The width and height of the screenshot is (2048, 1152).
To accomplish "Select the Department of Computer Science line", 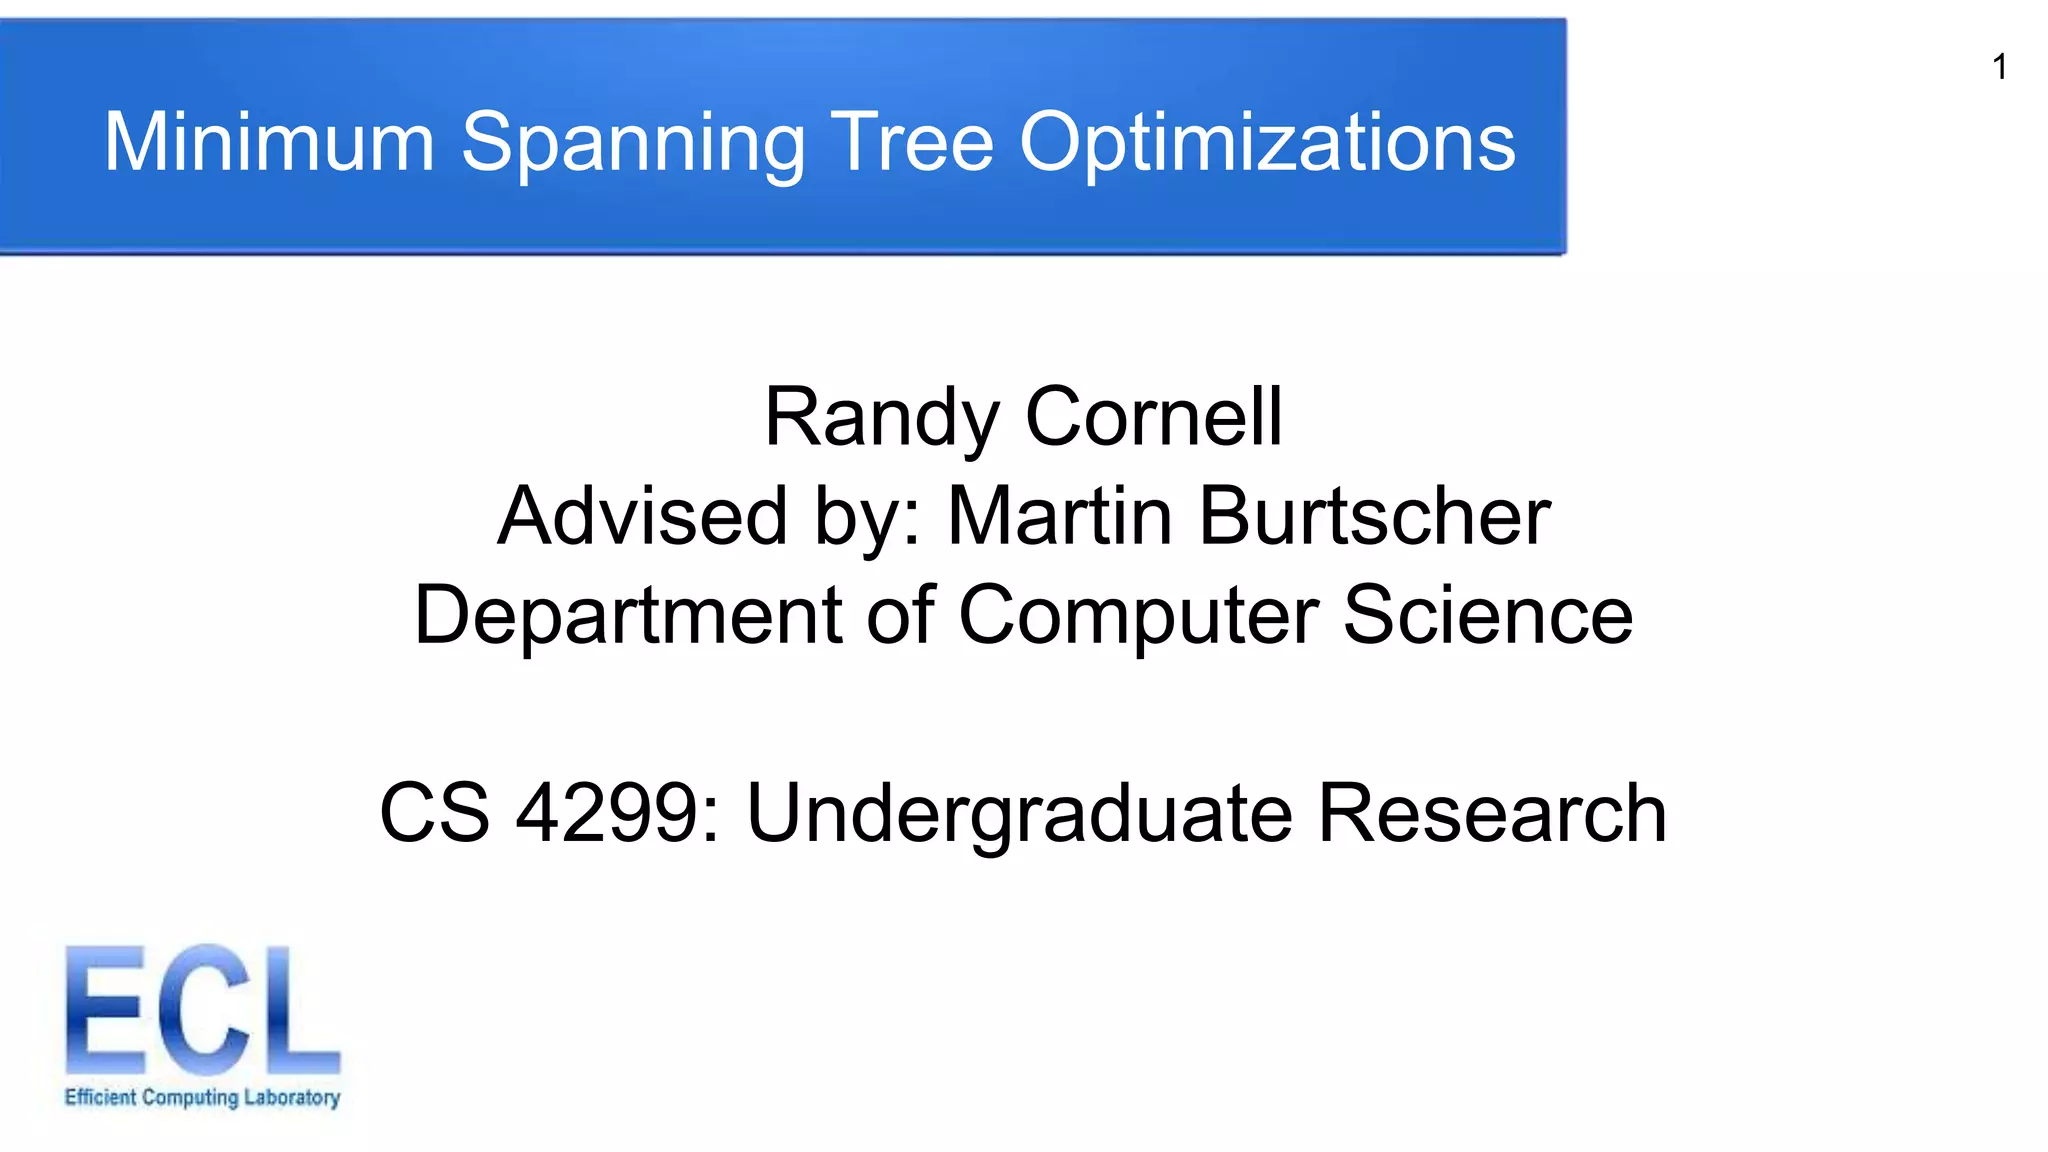I will (1023, 616).
